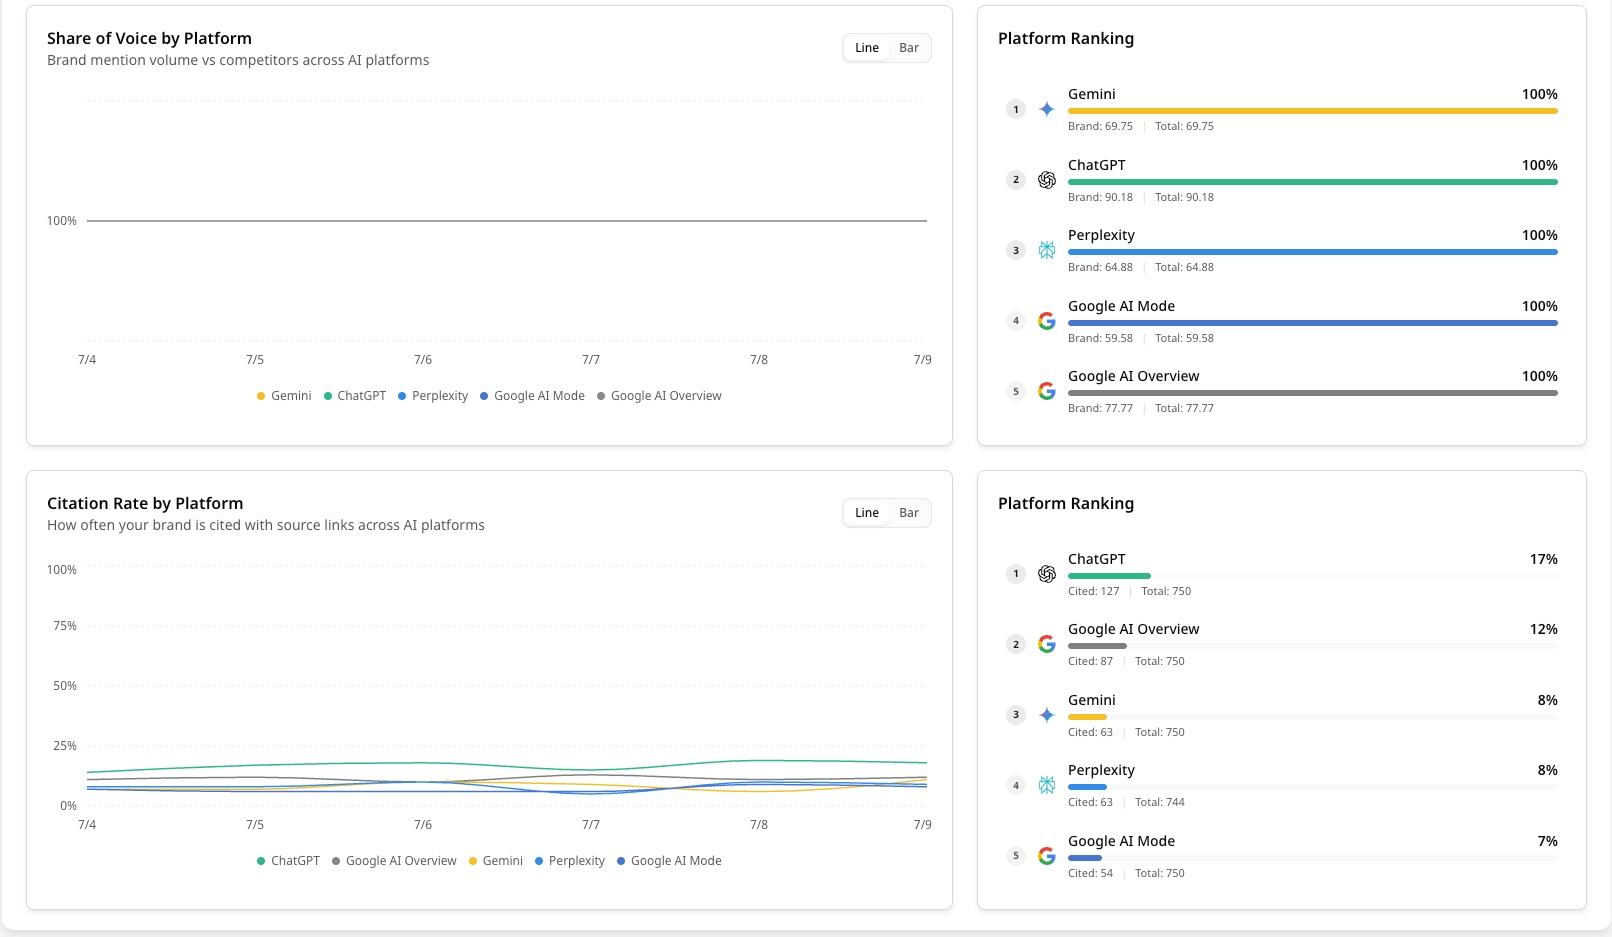1612x937 pixels.
Task: Select Line view for Share of Voice chart
Action: tap(867, 48)
